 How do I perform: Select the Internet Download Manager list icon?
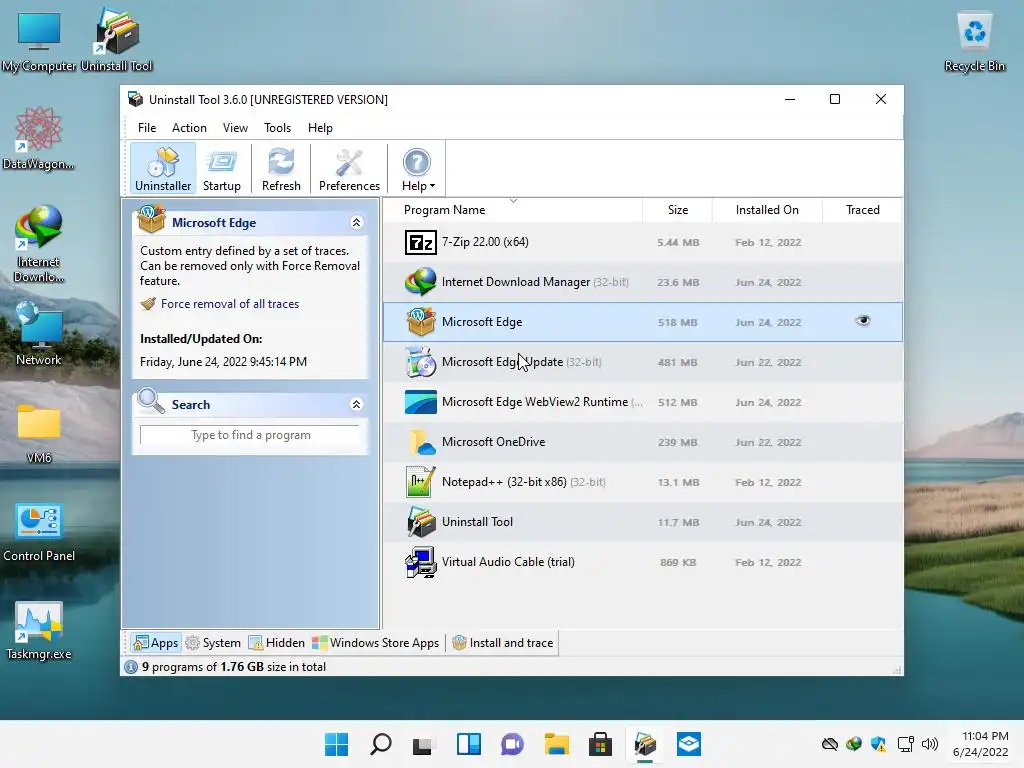point(421,282)
